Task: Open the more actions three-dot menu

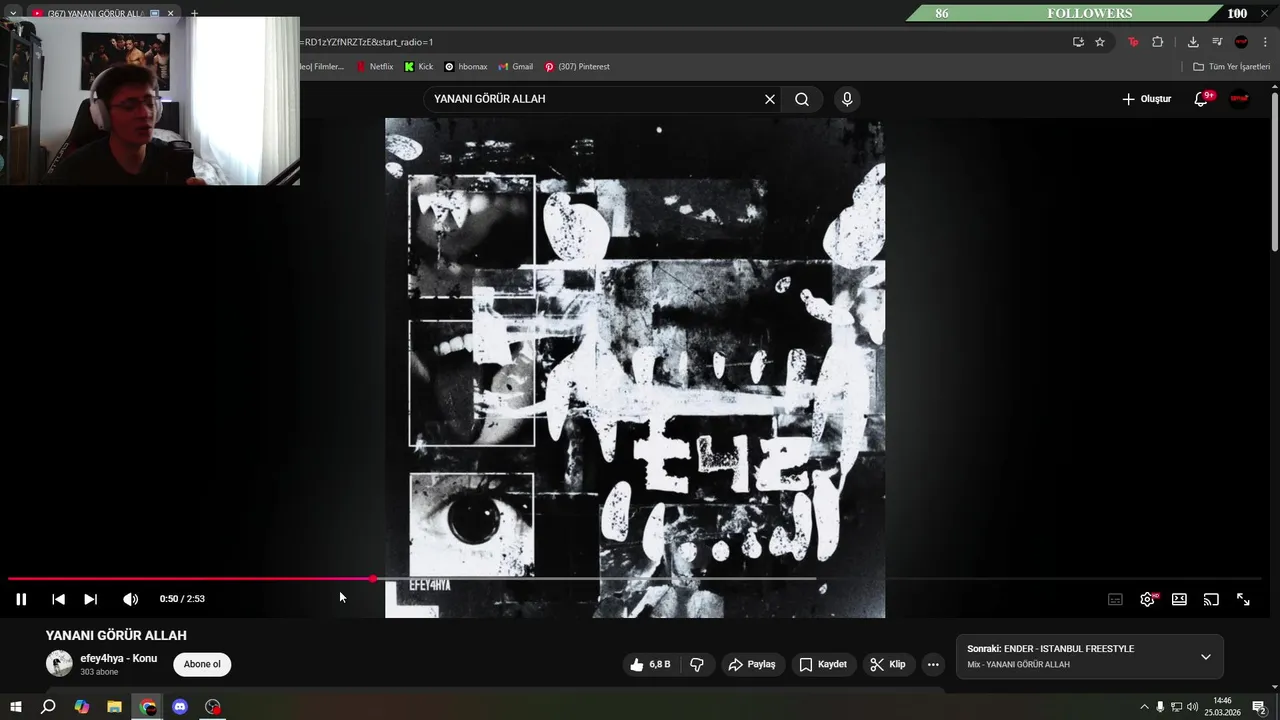Action: 933,664
